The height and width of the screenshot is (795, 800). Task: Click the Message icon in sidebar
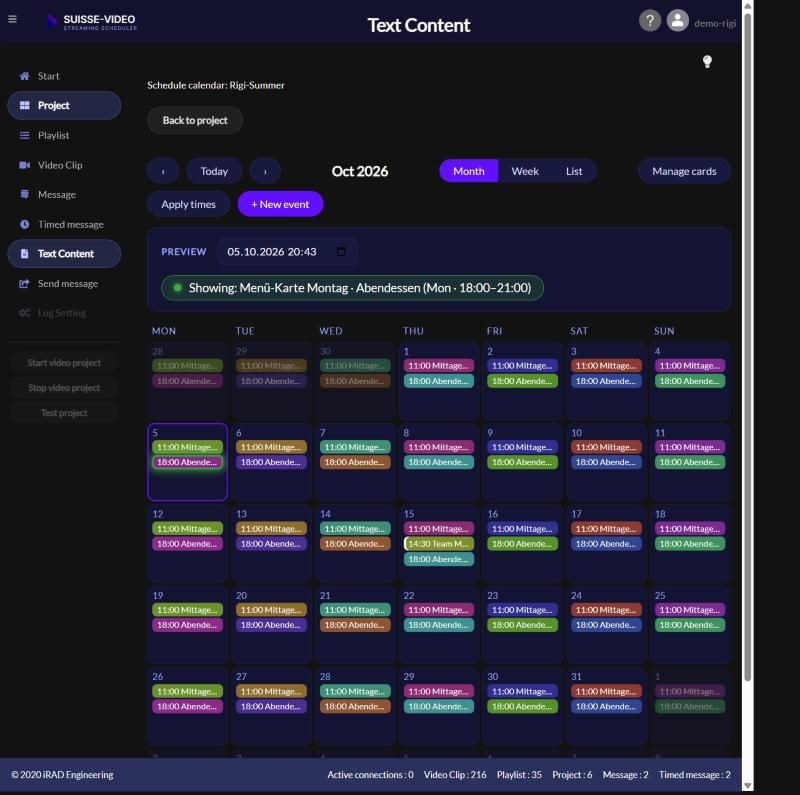24,194
